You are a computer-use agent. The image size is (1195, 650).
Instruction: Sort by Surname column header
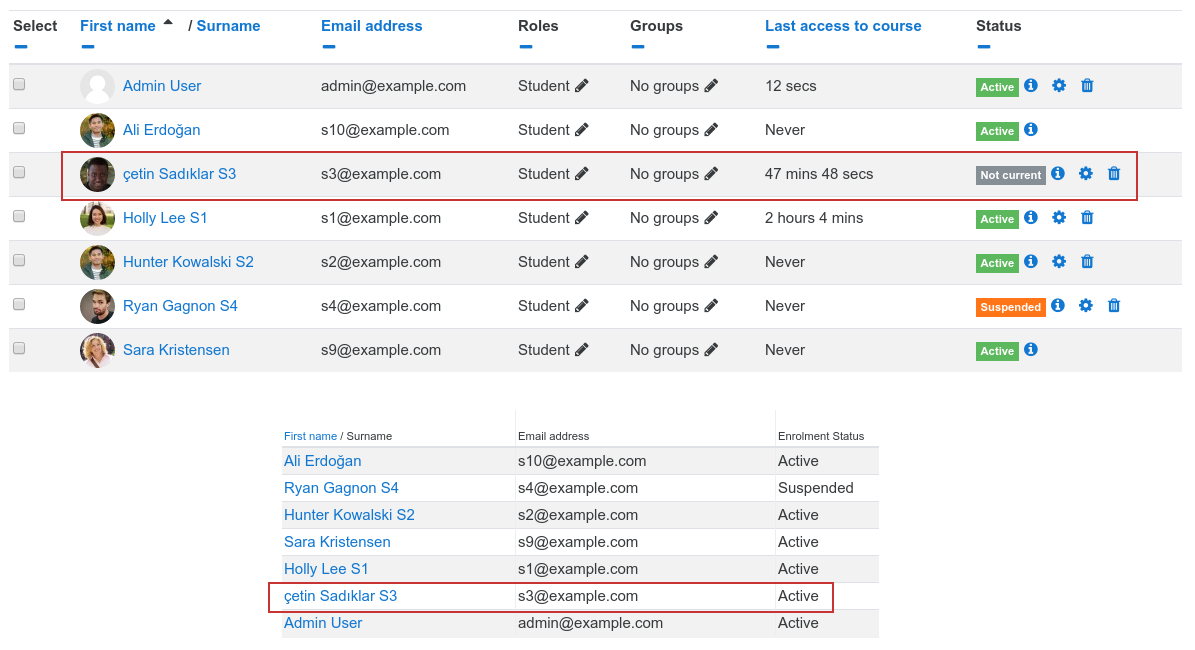[229, 26]
